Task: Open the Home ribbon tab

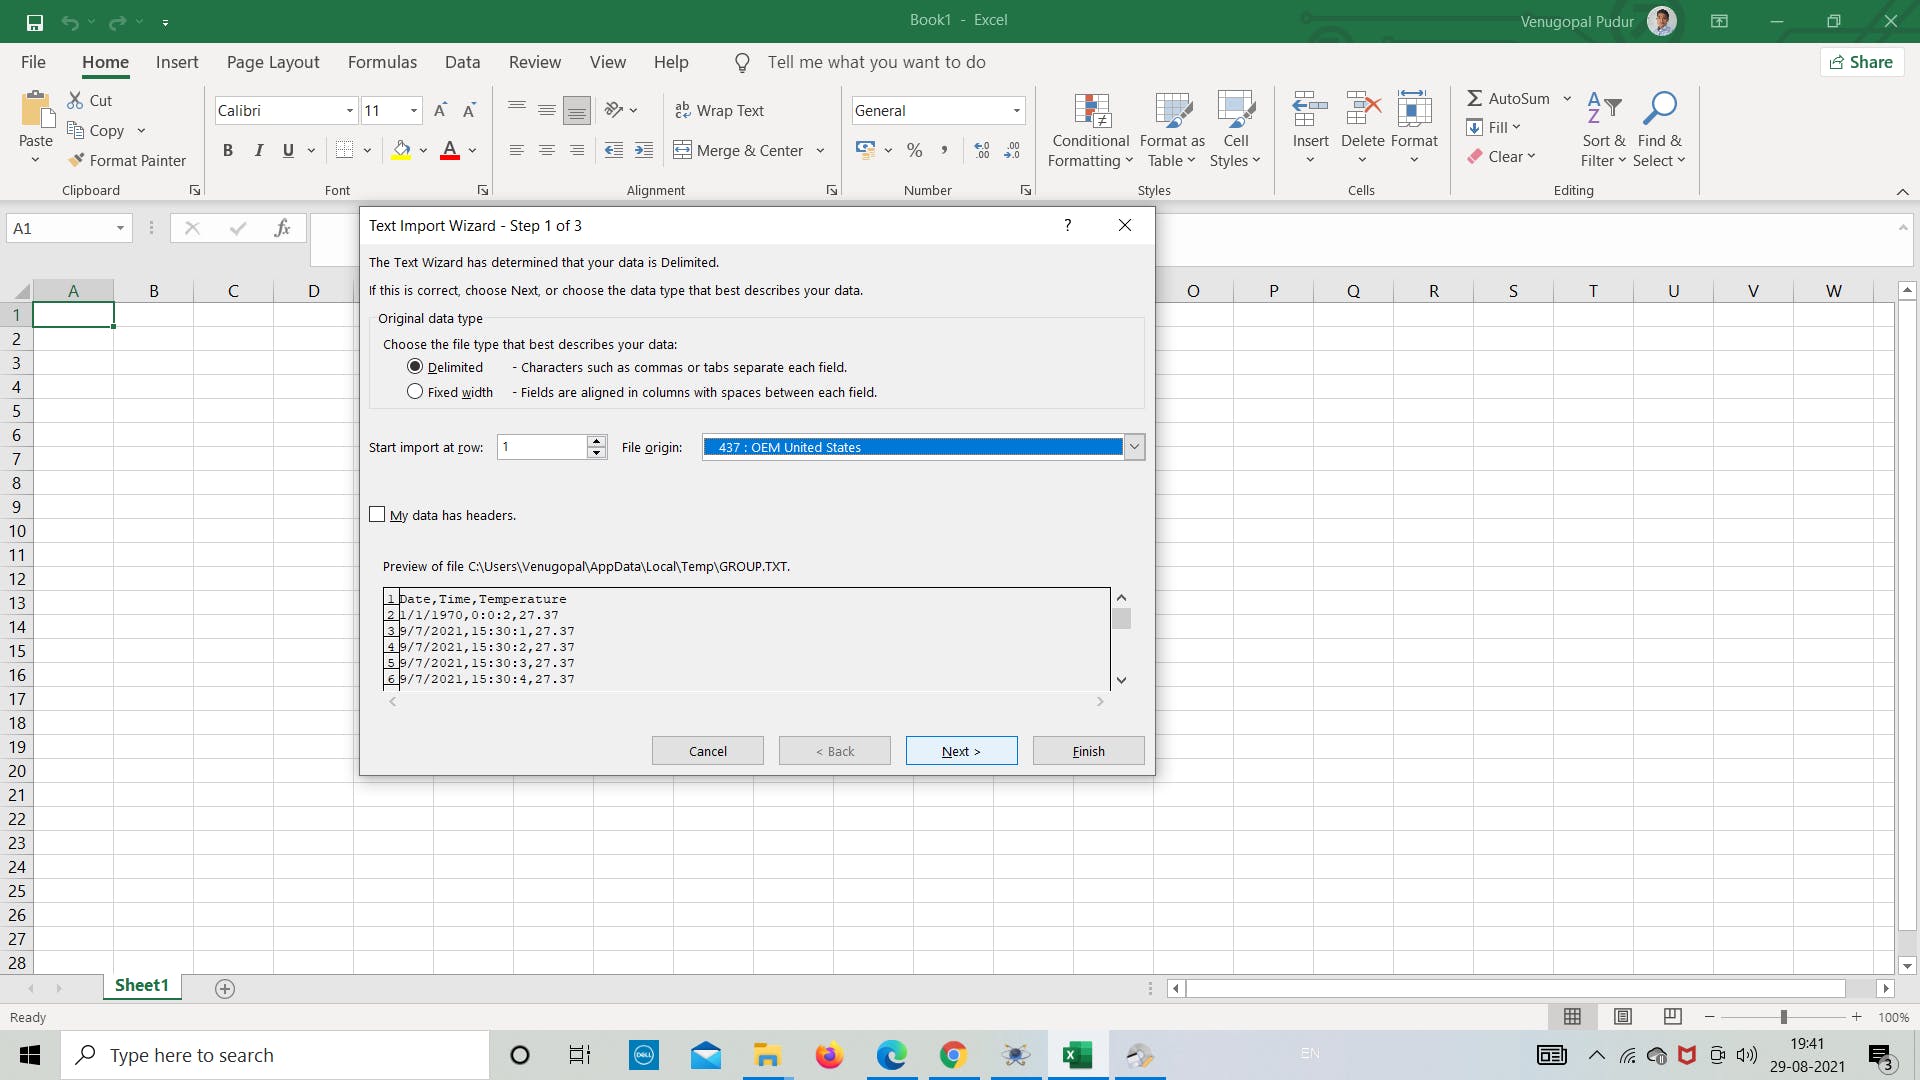Action: pos(105,62)
